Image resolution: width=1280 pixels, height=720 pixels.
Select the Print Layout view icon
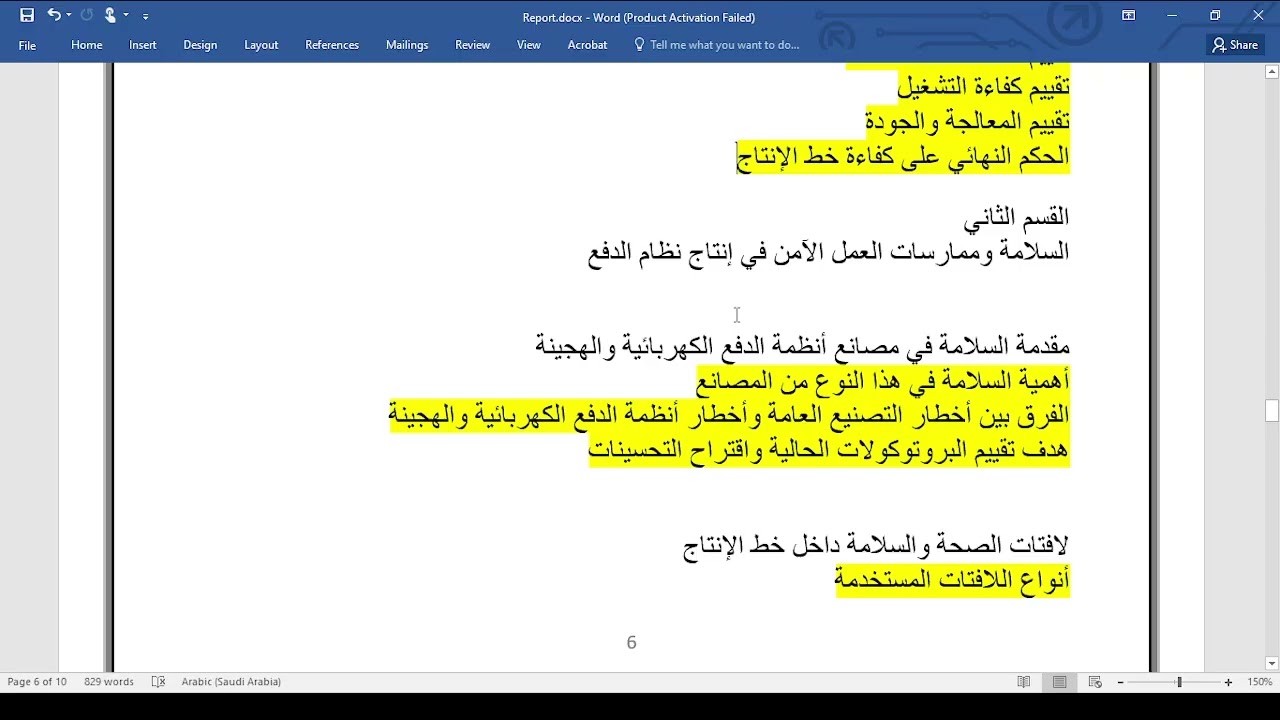point(1060,682)
